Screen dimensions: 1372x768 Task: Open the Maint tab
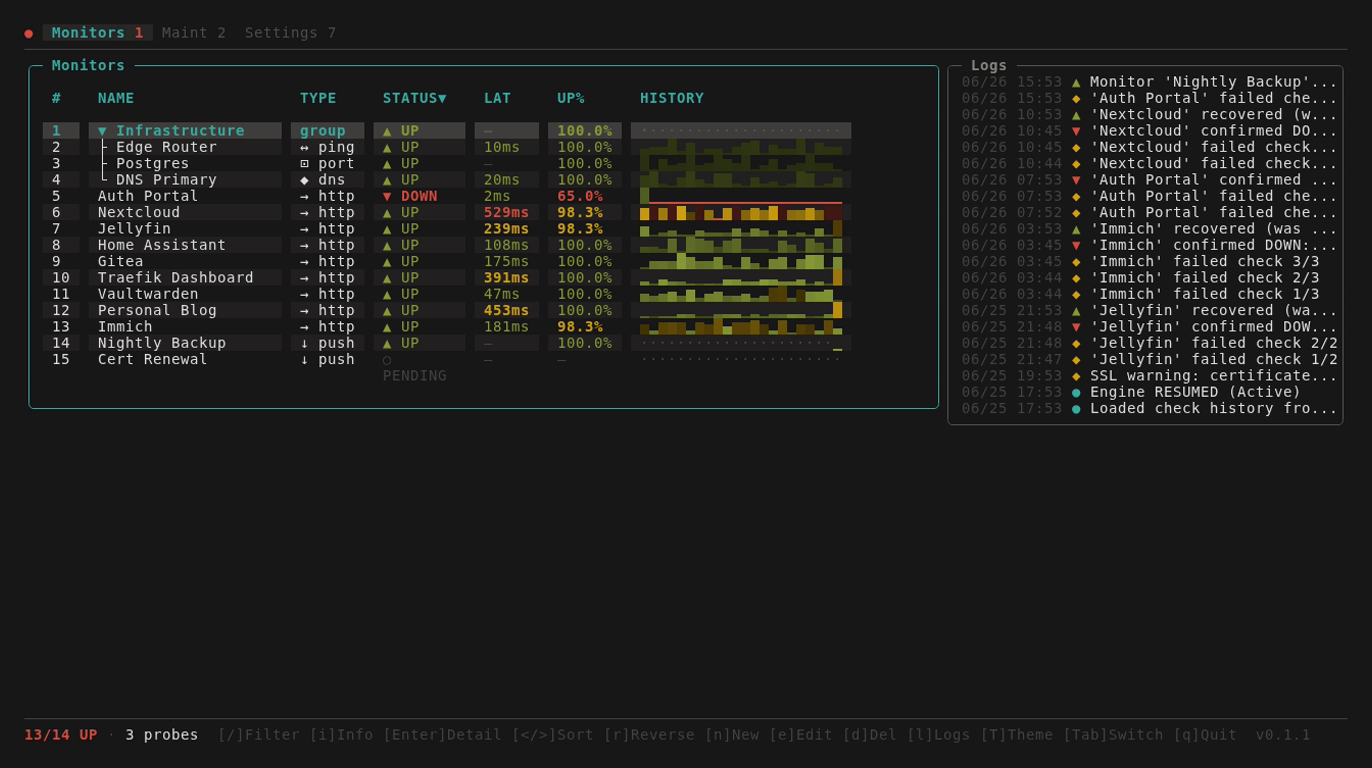point(194,33)
